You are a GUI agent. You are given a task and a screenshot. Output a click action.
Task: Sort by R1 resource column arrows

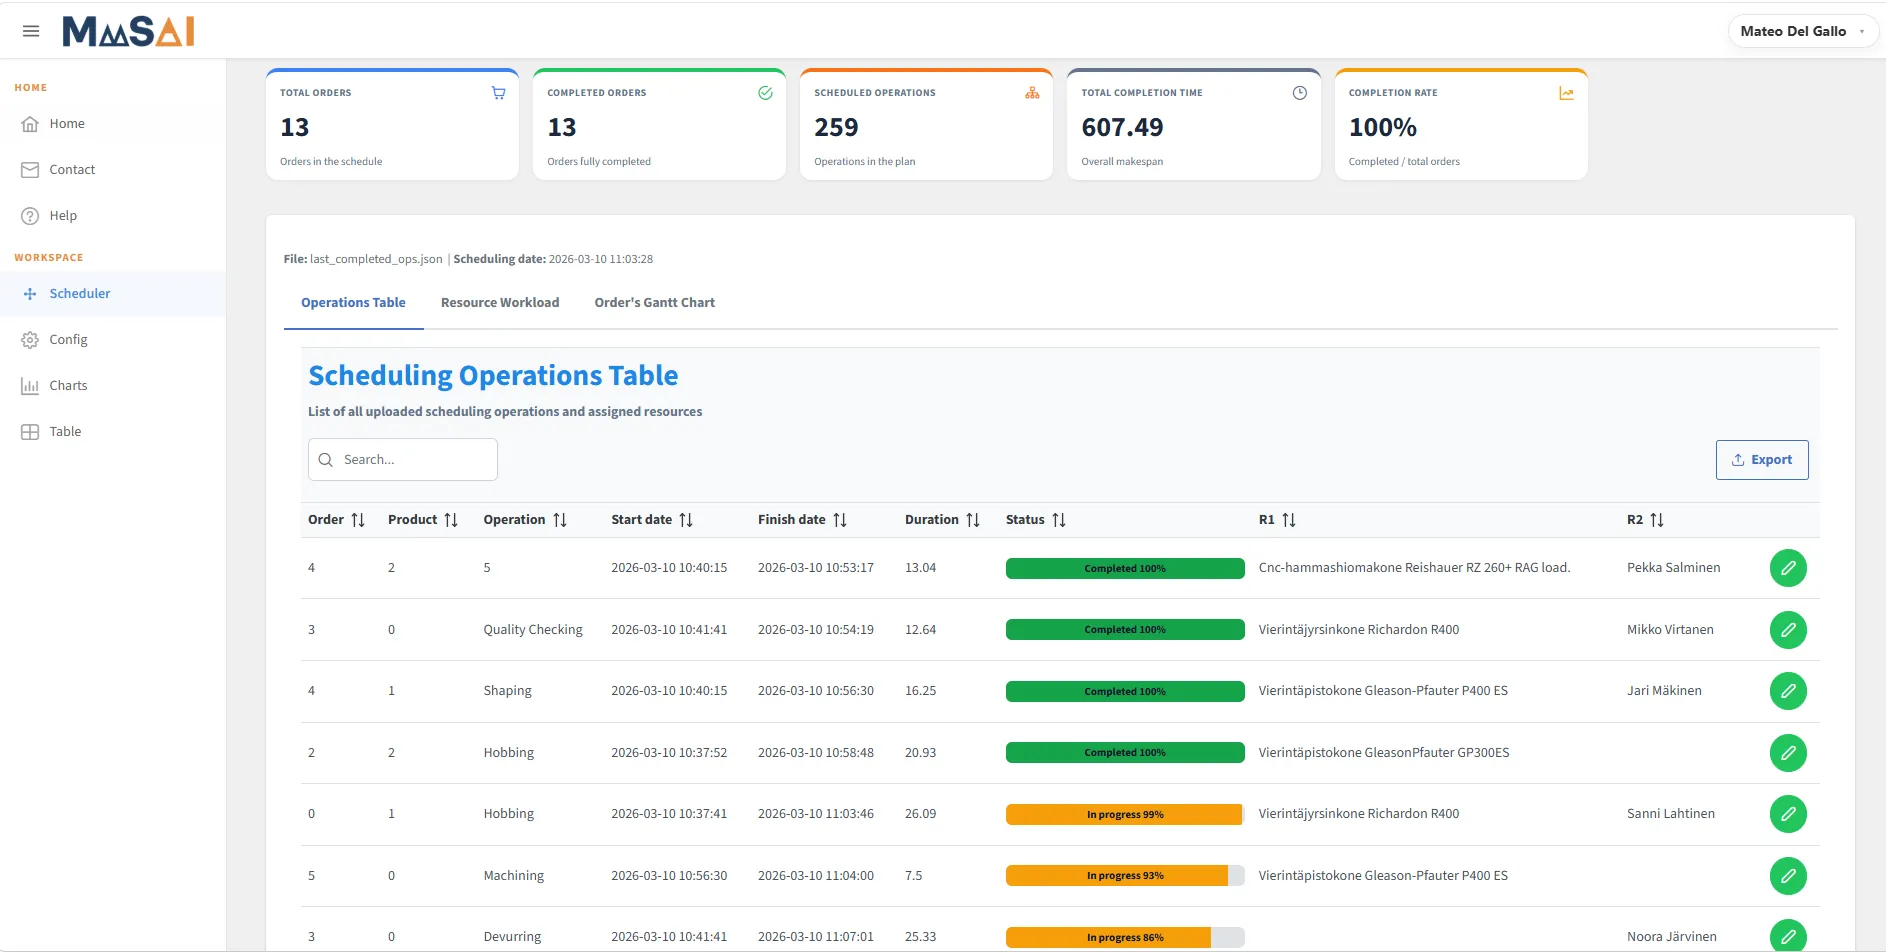[1289, 520]
